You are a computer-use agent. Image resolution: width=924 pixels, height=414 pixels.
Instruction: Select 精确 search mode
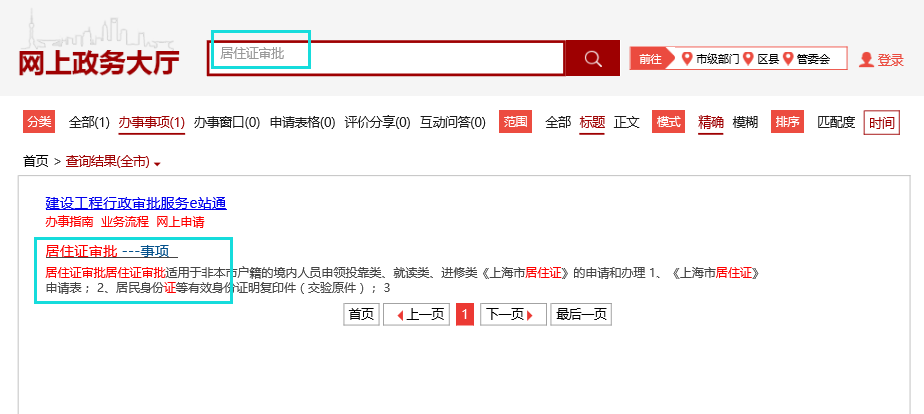(711, 122)
